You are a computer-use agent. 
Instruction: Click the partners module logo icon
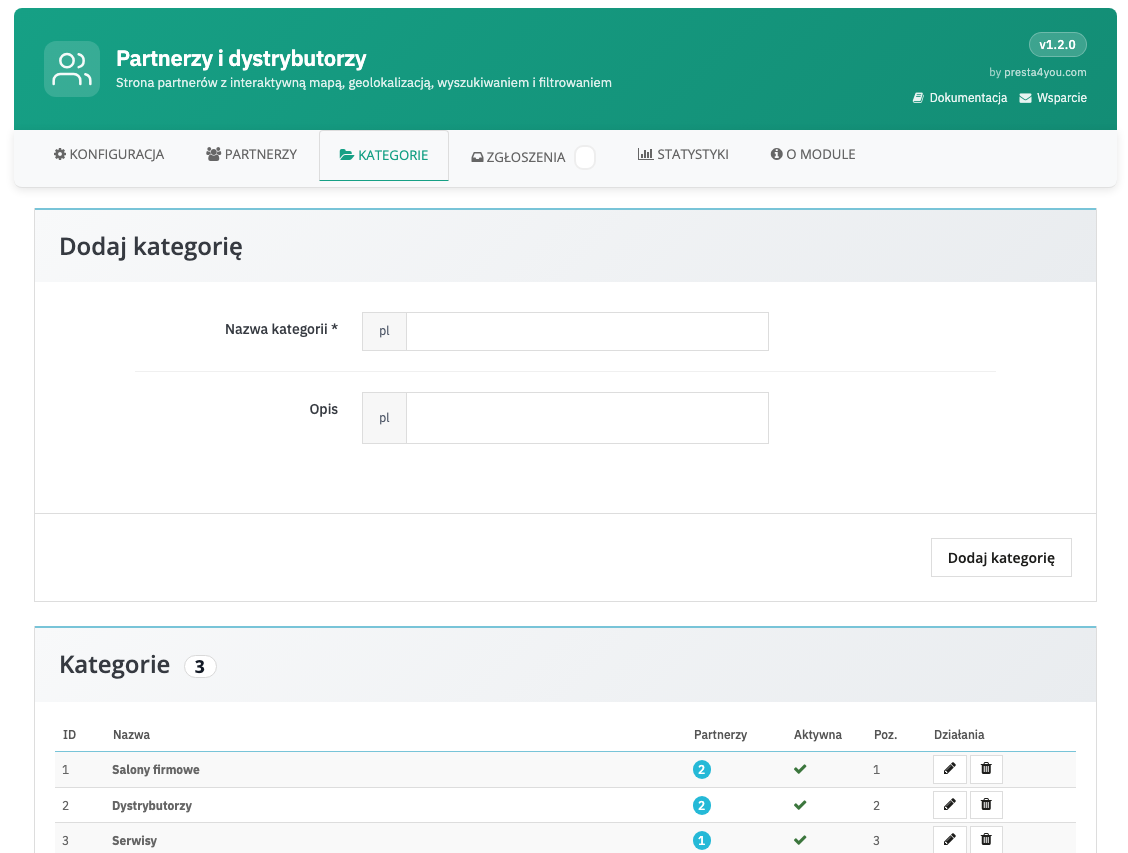pyautogui.click(x=72, y=69)
